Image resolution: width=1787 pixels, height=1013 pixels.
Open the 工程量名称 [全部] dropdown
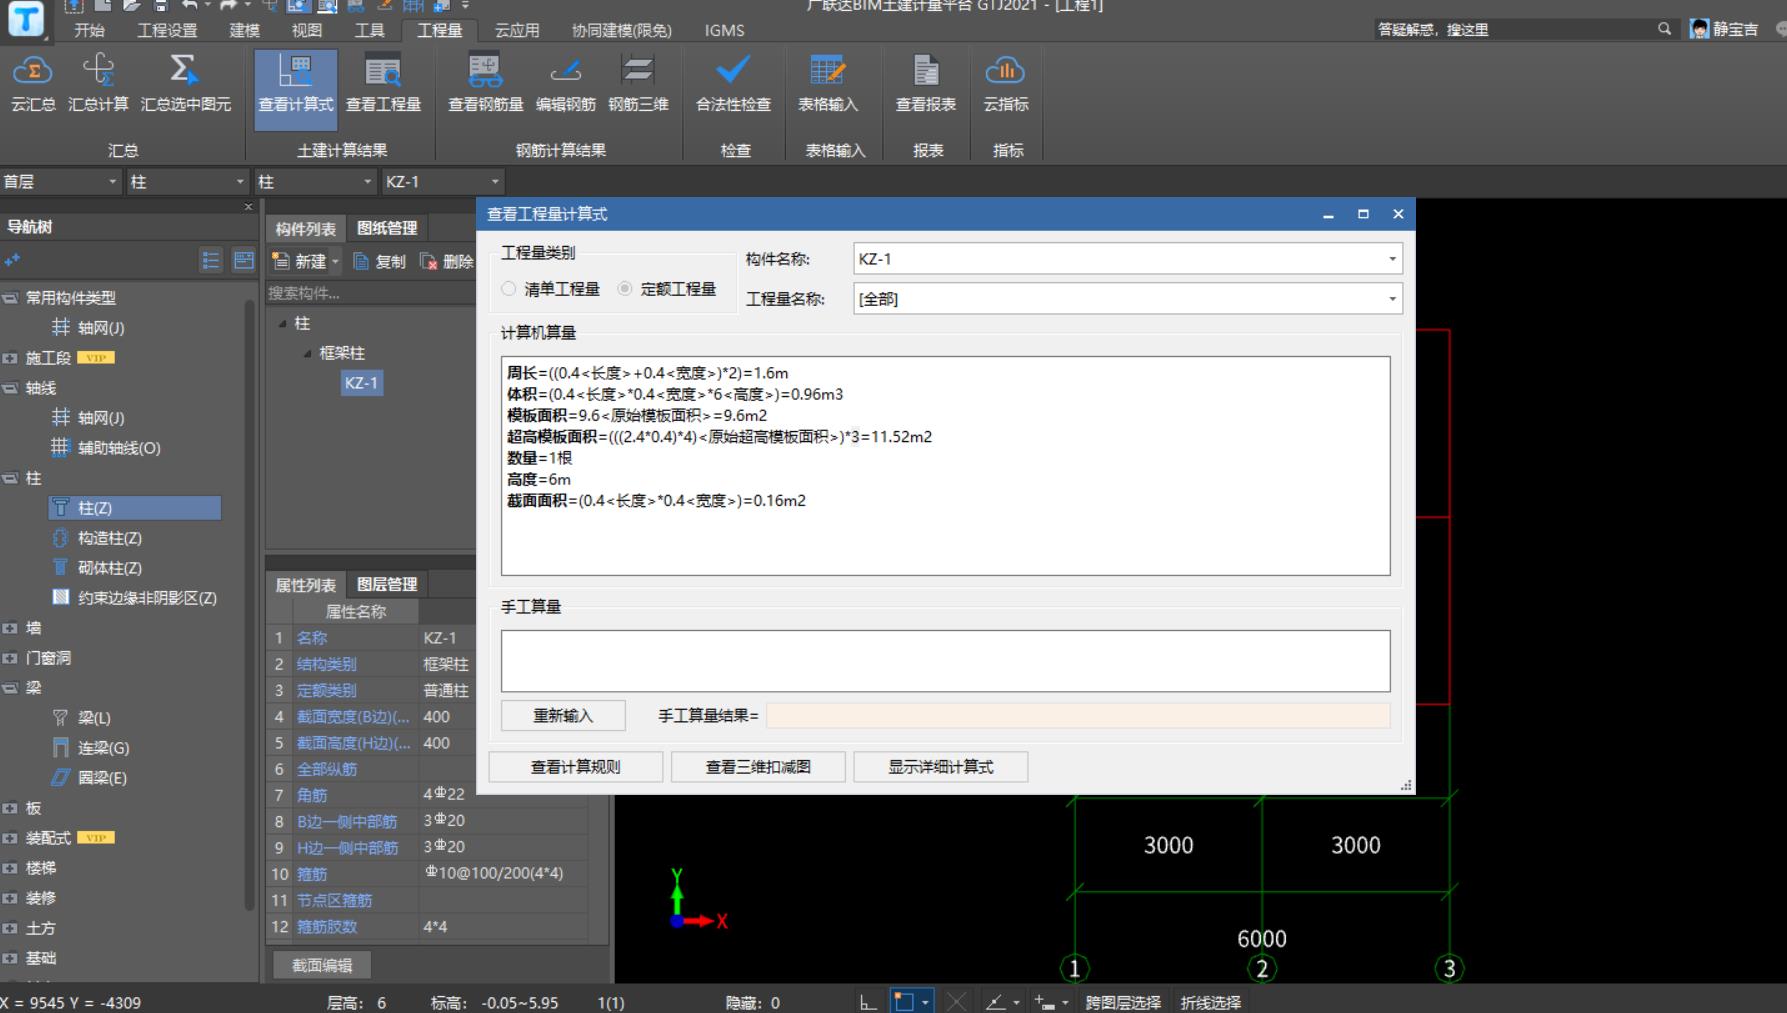click(1391, 299)
